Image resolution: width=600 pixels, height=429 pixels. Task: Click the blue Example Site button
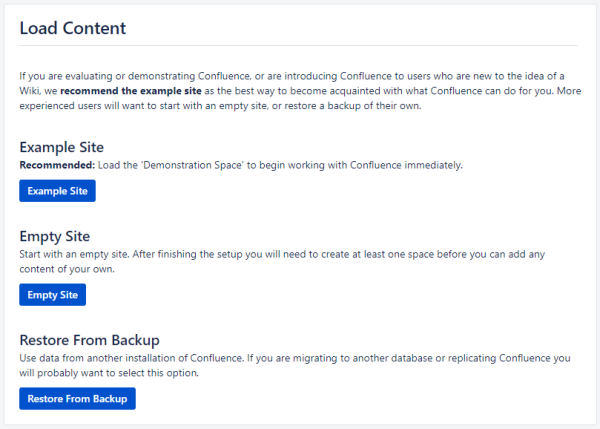(57, 191)
